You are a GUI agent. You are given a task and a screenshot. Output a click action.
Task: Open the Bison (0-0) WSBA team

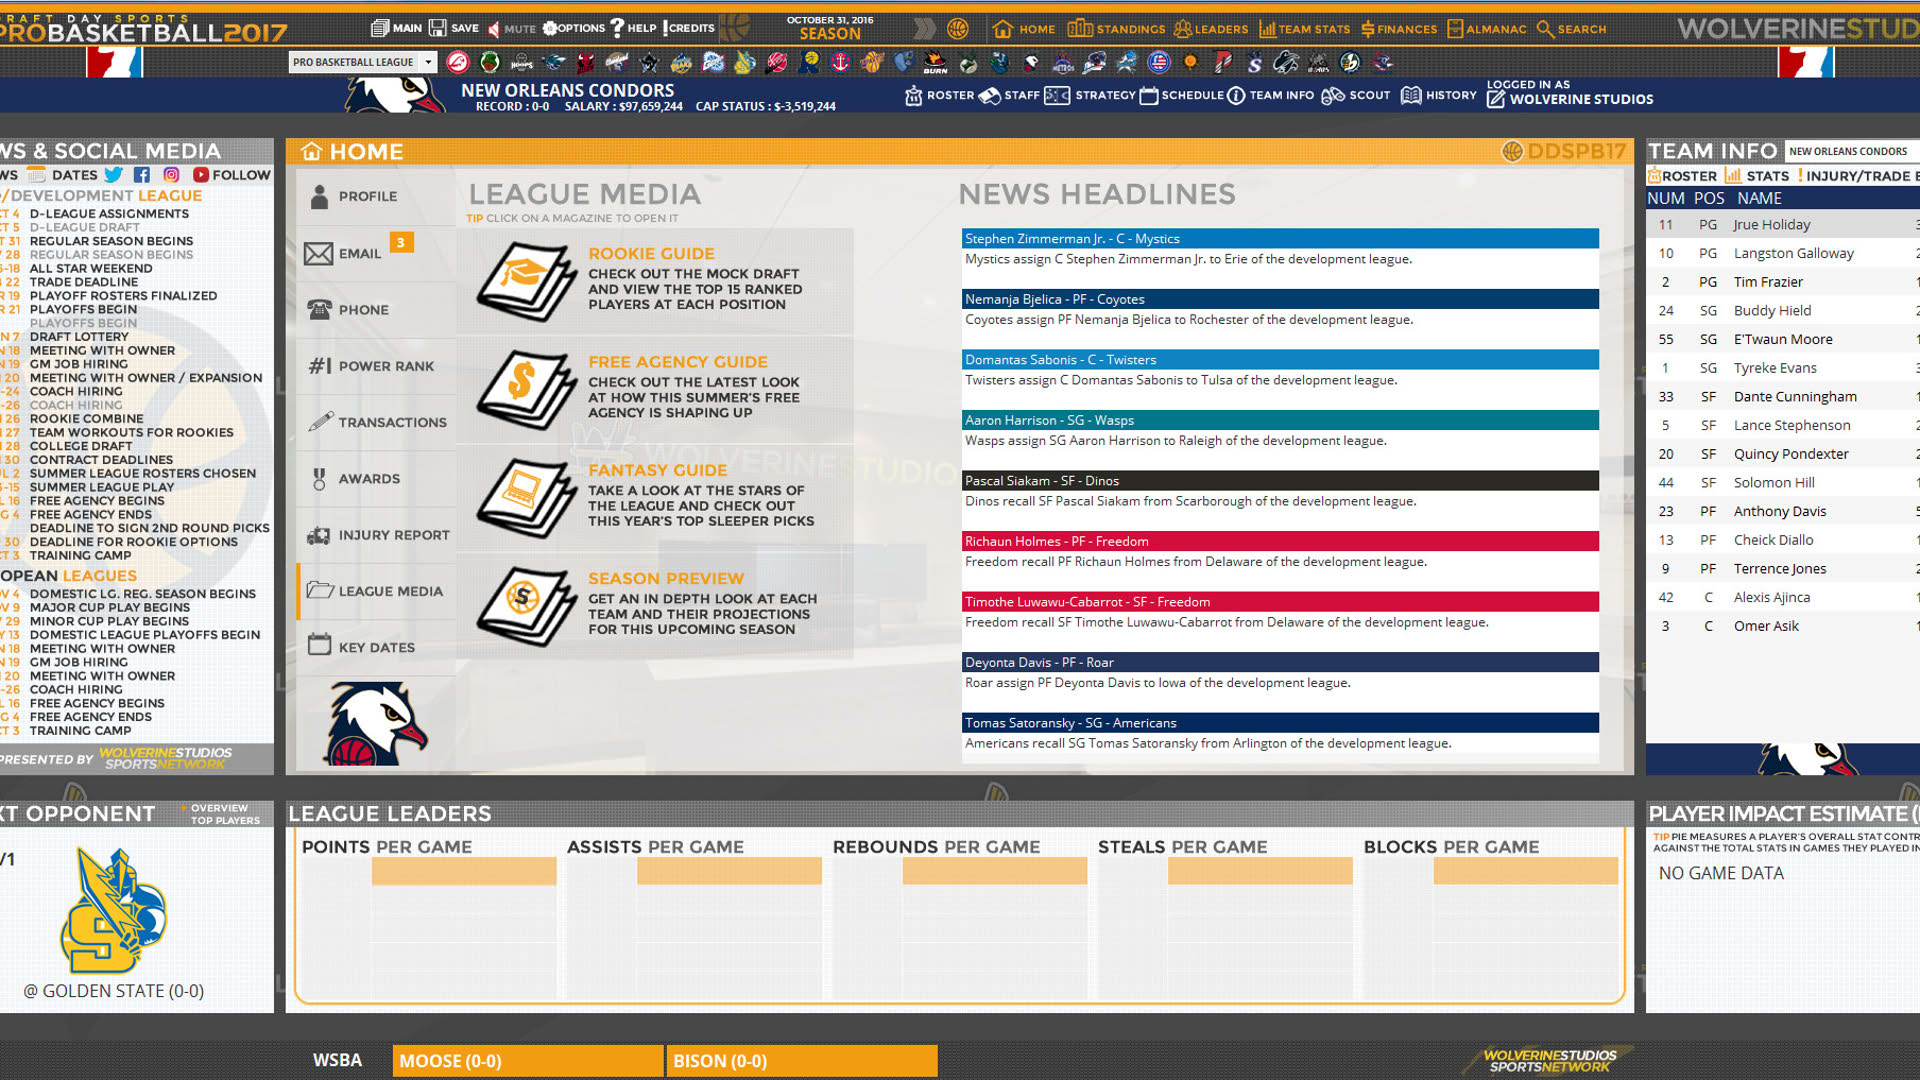tap(802, 1061)
